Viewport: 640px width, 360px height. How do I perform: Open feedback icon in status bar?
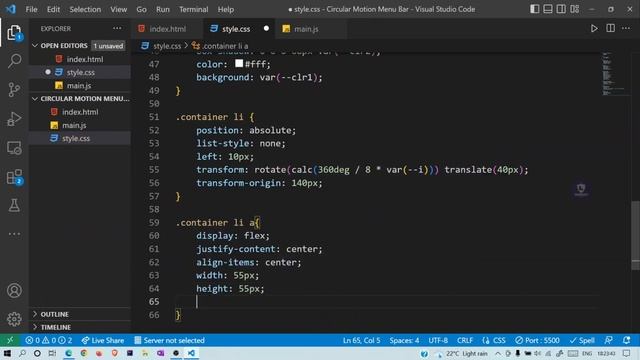pos(608,340)
